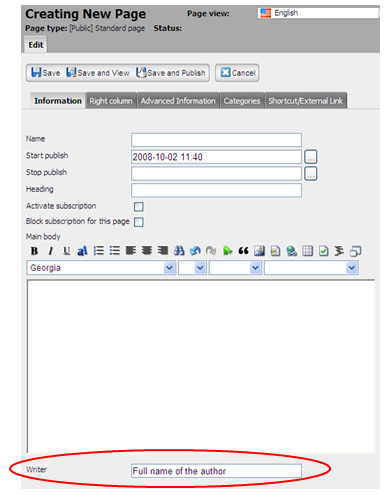Click the Cancel button
This screenshot has height=499, width=388.
click(237, 73)
